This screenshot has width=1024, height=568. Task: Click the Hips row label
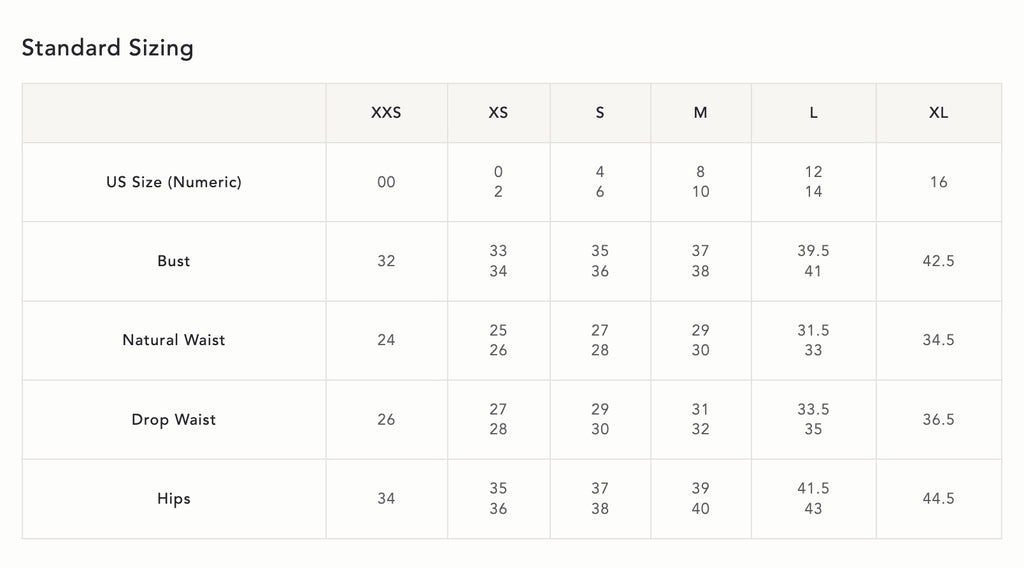point(174,498)
